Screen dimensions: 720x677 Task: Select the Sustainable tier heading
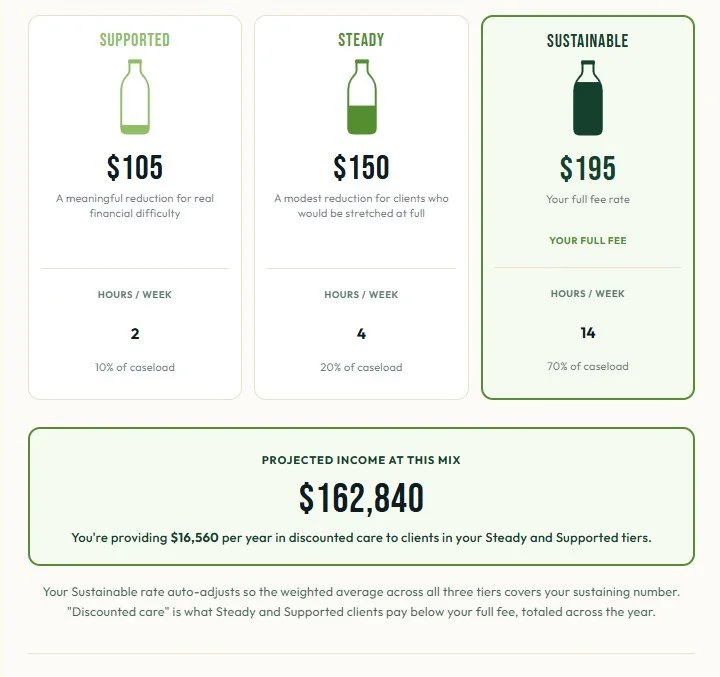tap(588, 41)
